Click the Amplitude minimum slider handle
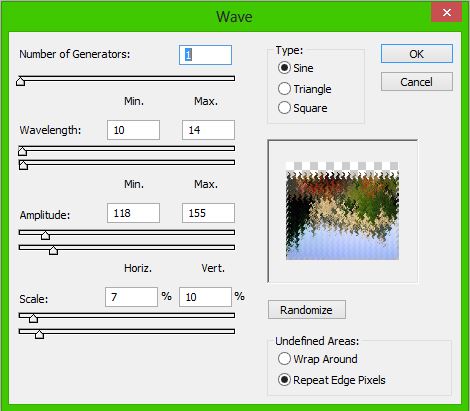The width and height of the screenshot is (470, 411). pos(45,235)
